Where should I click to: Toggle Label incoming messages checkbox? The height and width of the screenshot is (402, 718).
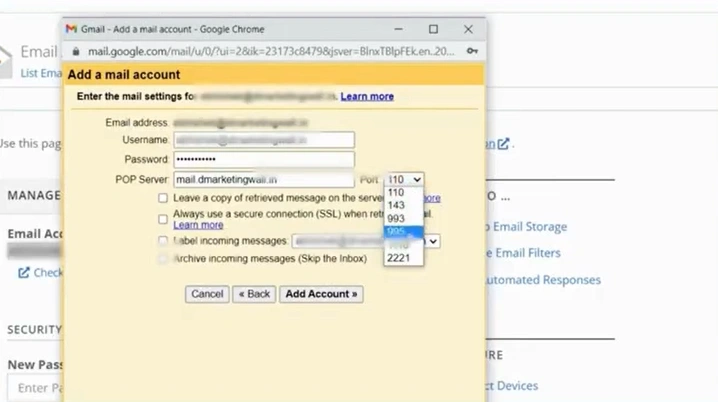pos(163,241)
